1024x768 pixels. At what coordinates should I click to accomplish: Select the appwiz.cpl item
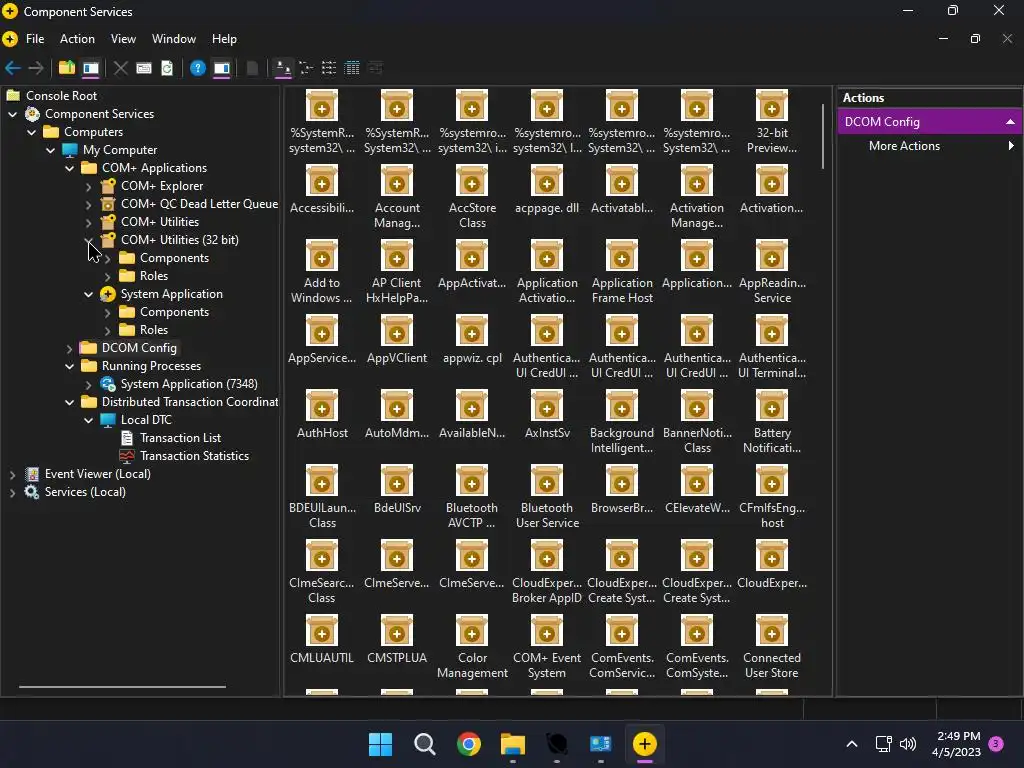point(472,340)
